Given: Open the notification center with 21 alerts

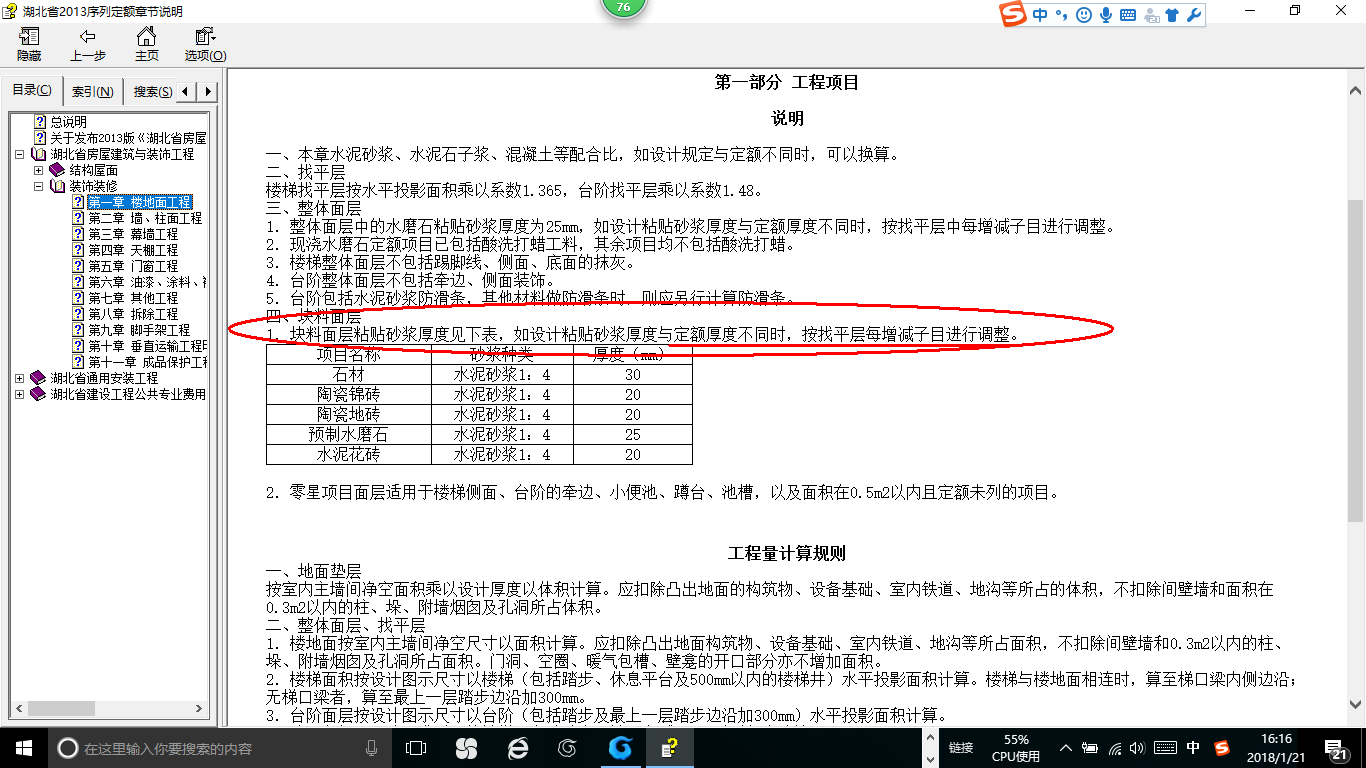Looking at the screenshot, I should pos(1337,748).
